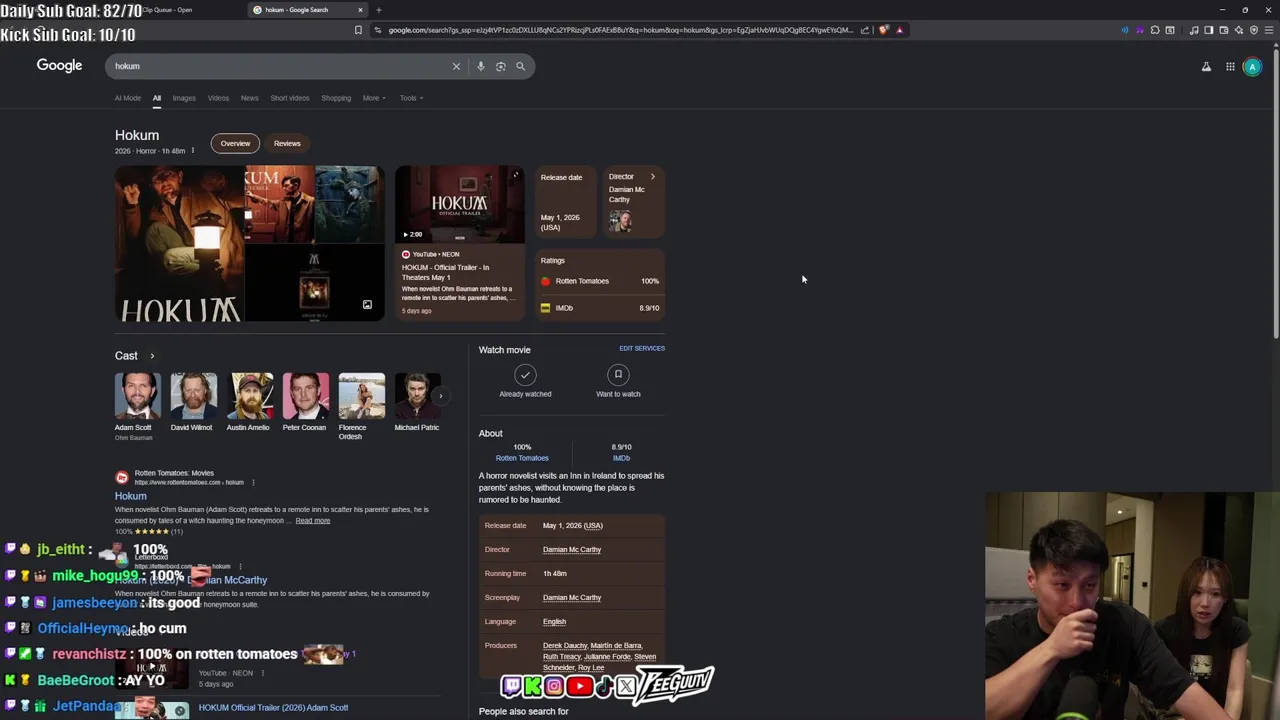Close the hokum Google Search tab
The width and height of the screenshot is (1280, 720).
tap(360, 10)
